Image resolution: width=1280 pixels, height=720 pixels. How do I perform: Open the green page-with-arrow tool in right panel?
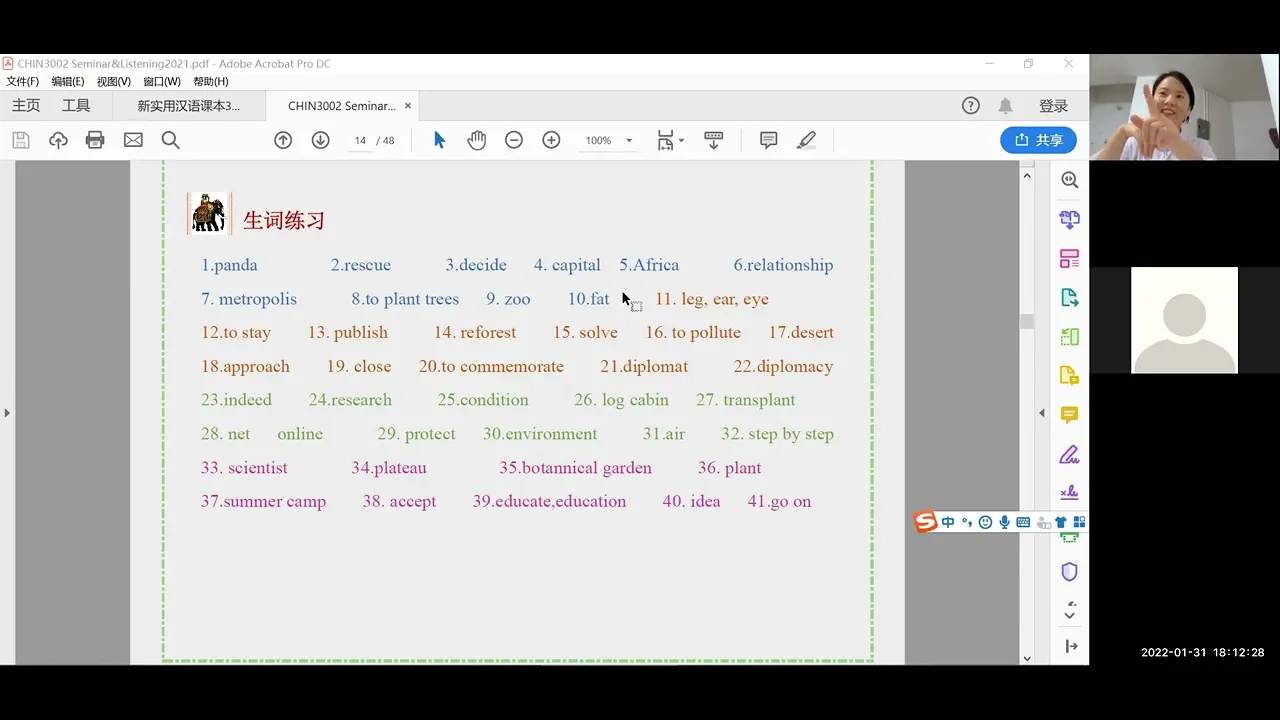[1069, 337]
